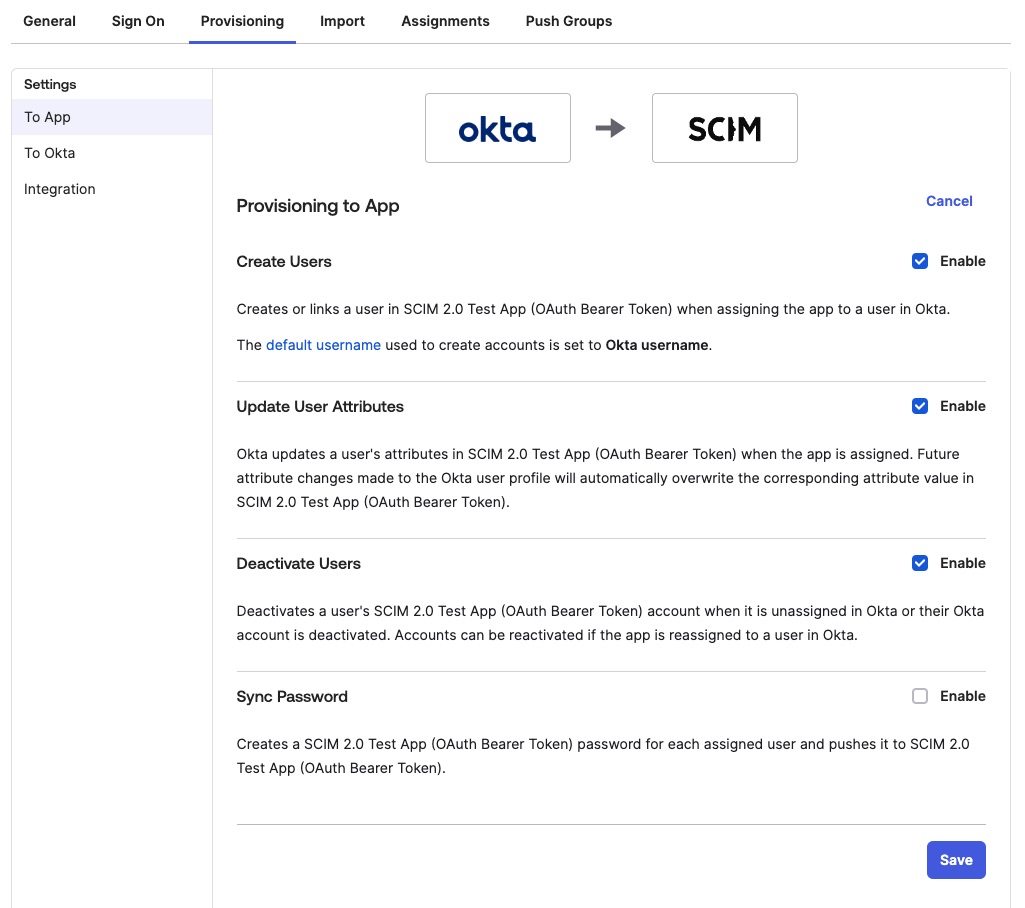This screenshot has width=1025, height=908.
Task: Open the Assignments tab
Action: click(445, 21)
